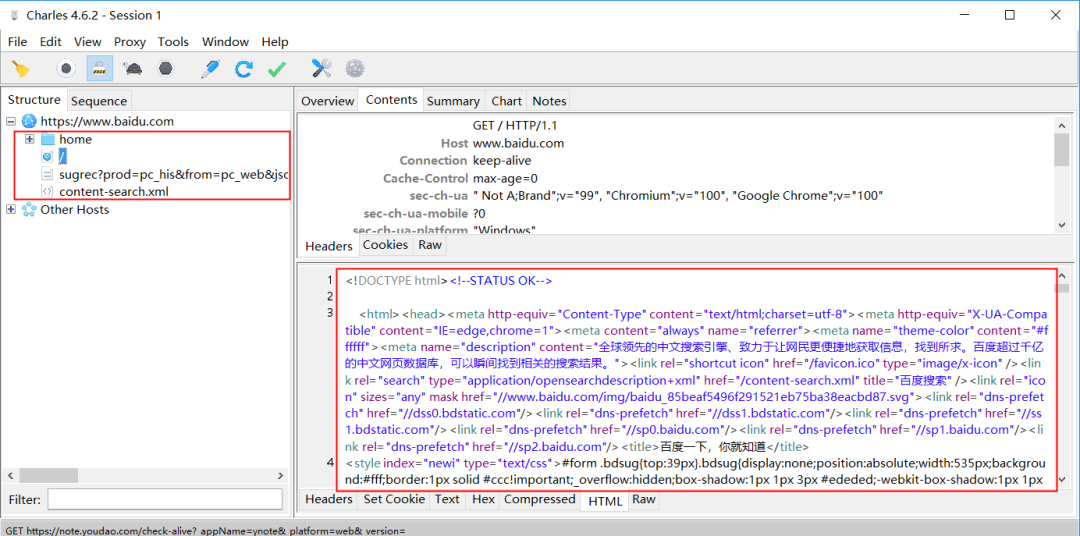Open the Set Cookie response tab
1080x536 pixels.
[394, 499]
